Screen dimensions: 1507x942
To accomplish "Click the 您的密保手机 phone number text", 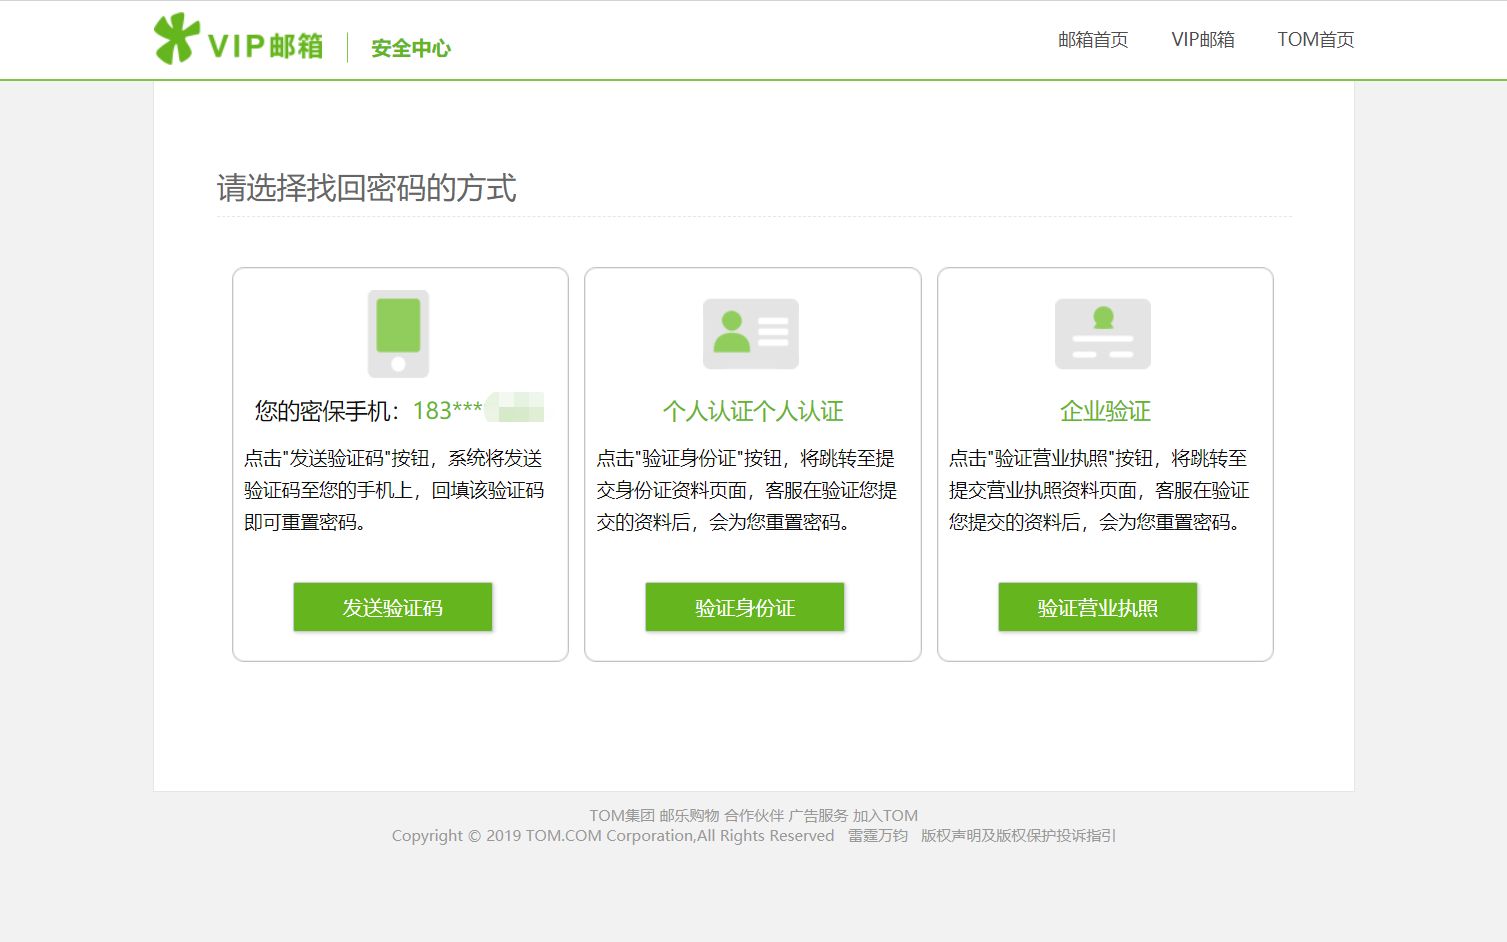I will (x=399, y=411).
